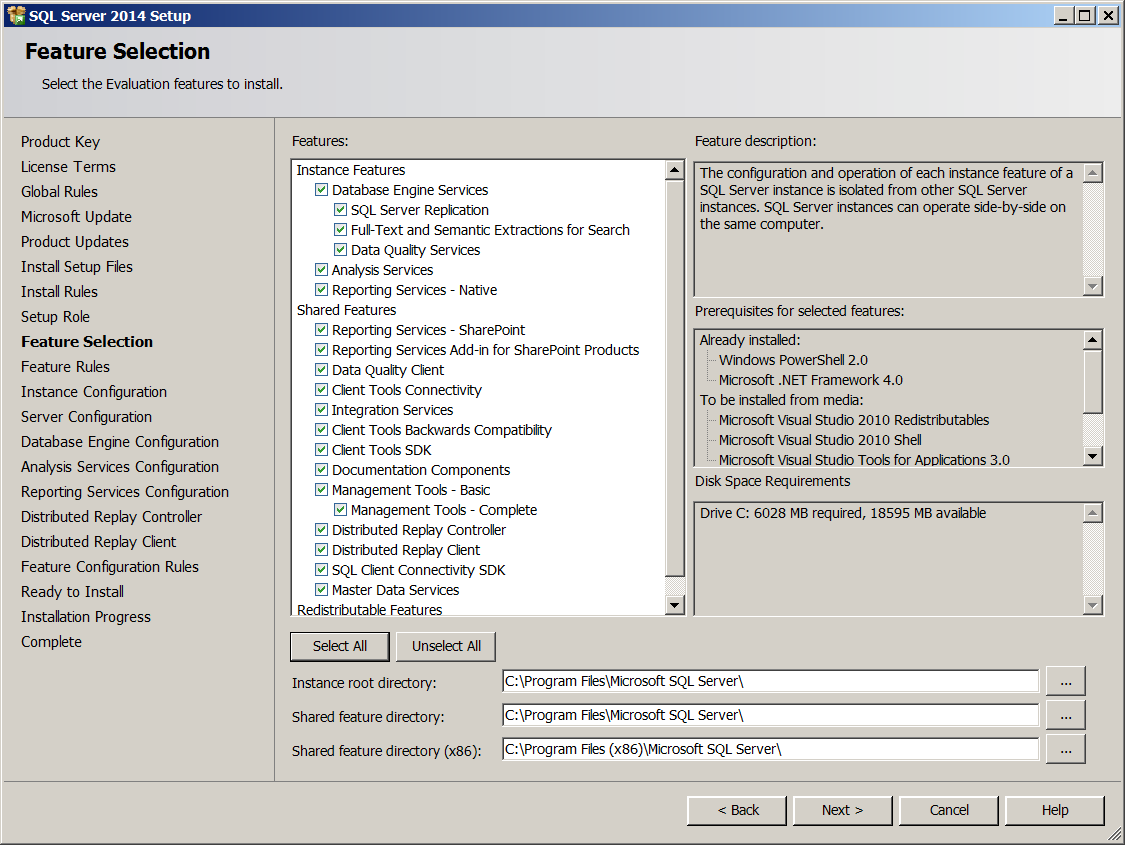Image resolution: width=1125 pixels, height=845 pixels.
Task: Toggle the Integration Services checkbox
Action: 321,410
